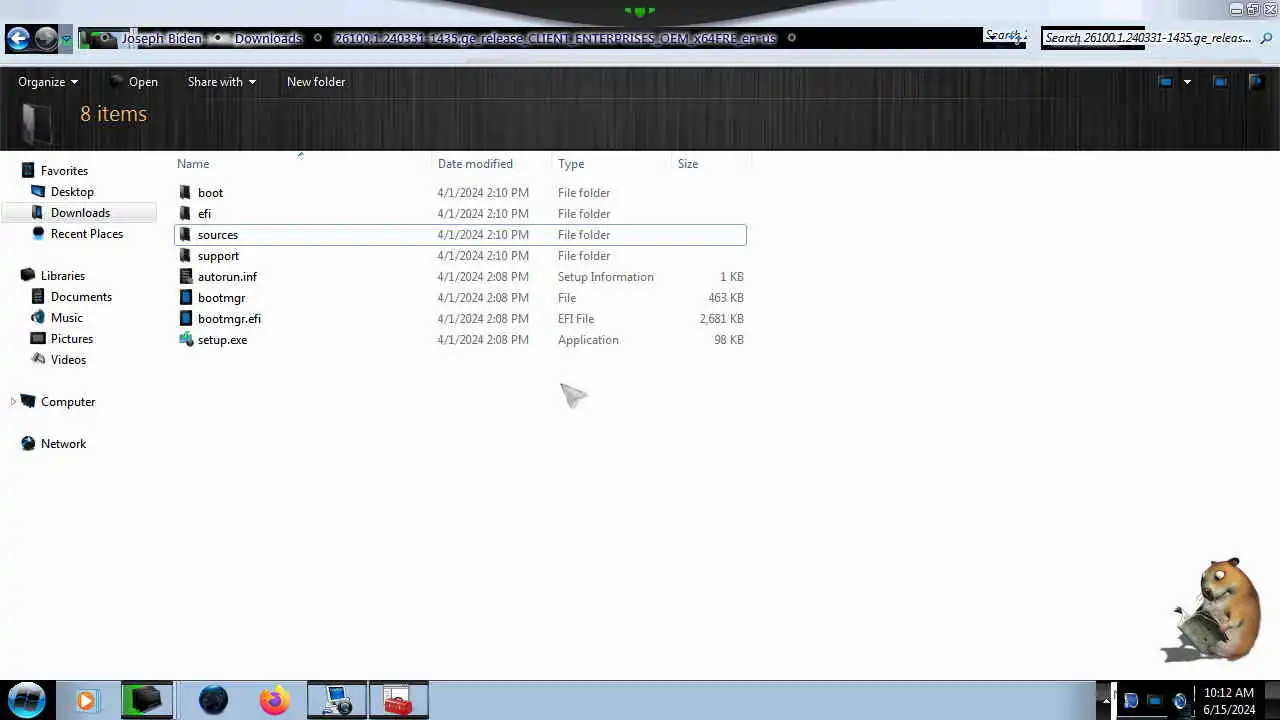The height and width of the screenshot is (720, 1280).
Task: Select the autorun.inf file icon
Action: point(185,277)
